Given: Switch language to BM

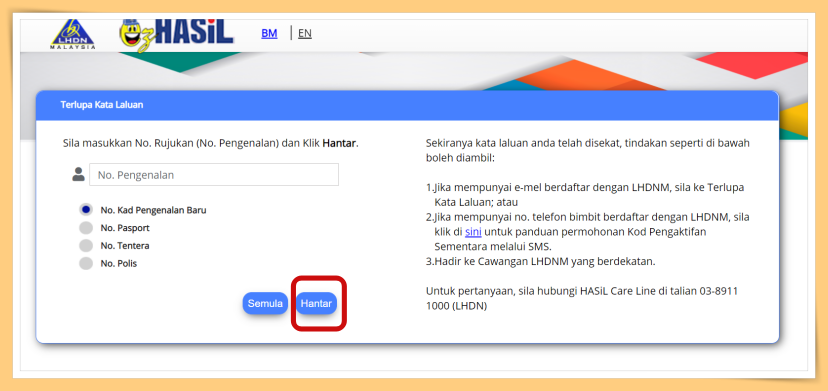Looking at the screenshot, I should [x=269, y=33].
